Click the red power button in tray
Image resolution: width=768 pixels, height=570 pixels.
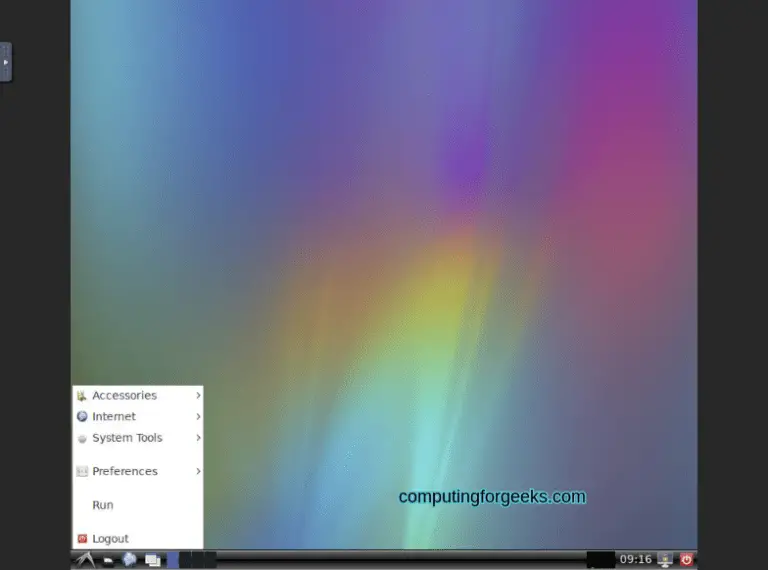(687, 560)
